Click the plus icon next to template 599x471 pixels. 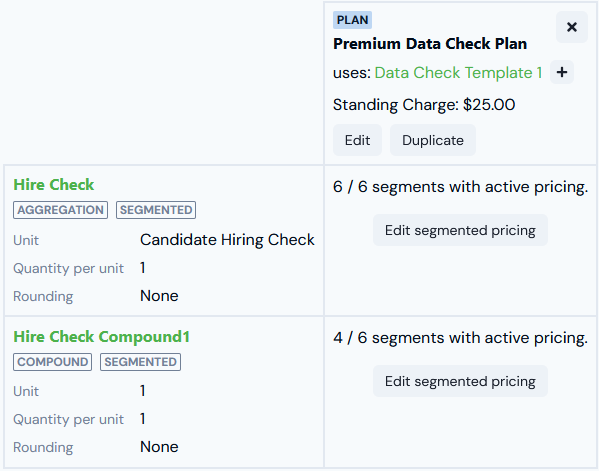click(x=562, y=72)
